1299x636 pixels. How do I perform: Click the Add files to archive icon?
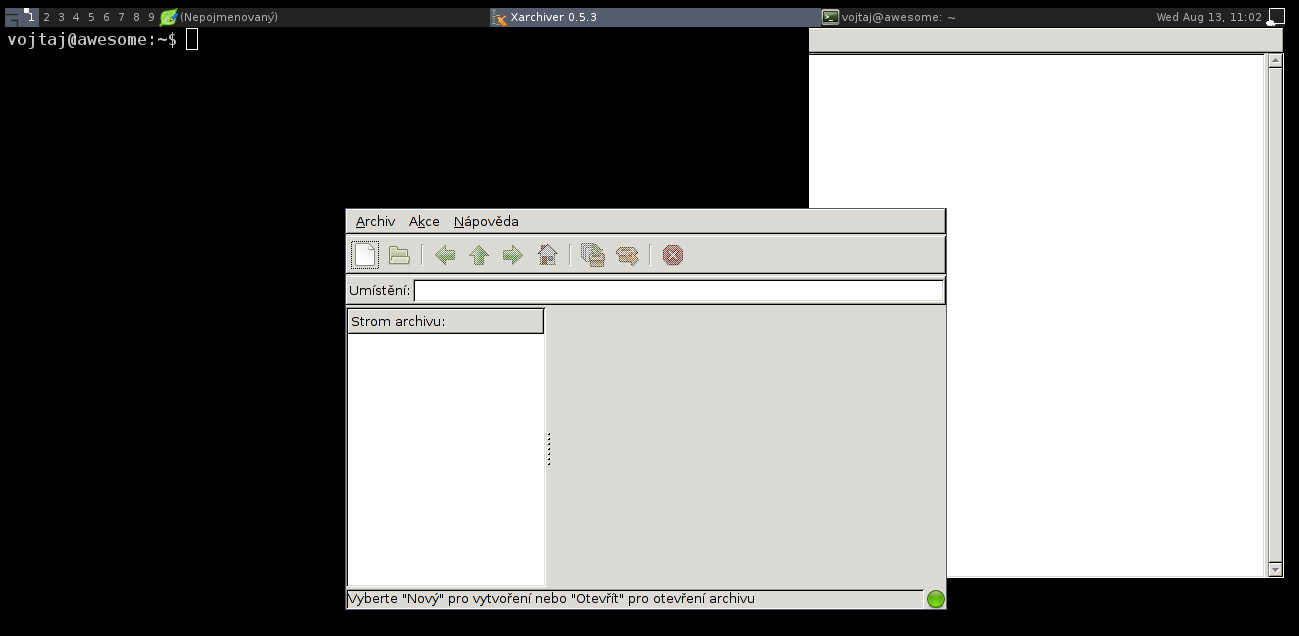coord(593,255)
